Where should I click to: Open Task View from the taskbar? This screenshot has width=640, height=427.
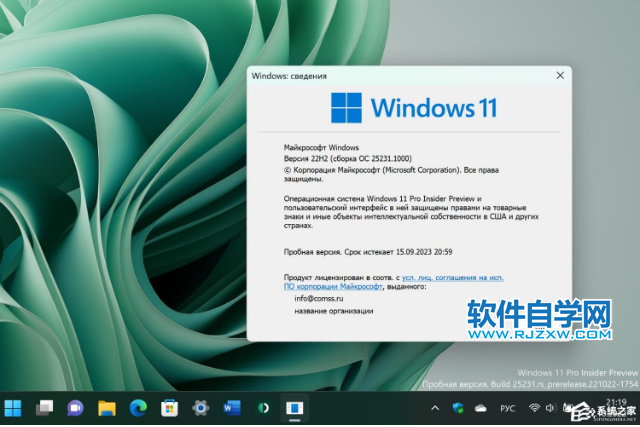[x=44, y=408]
